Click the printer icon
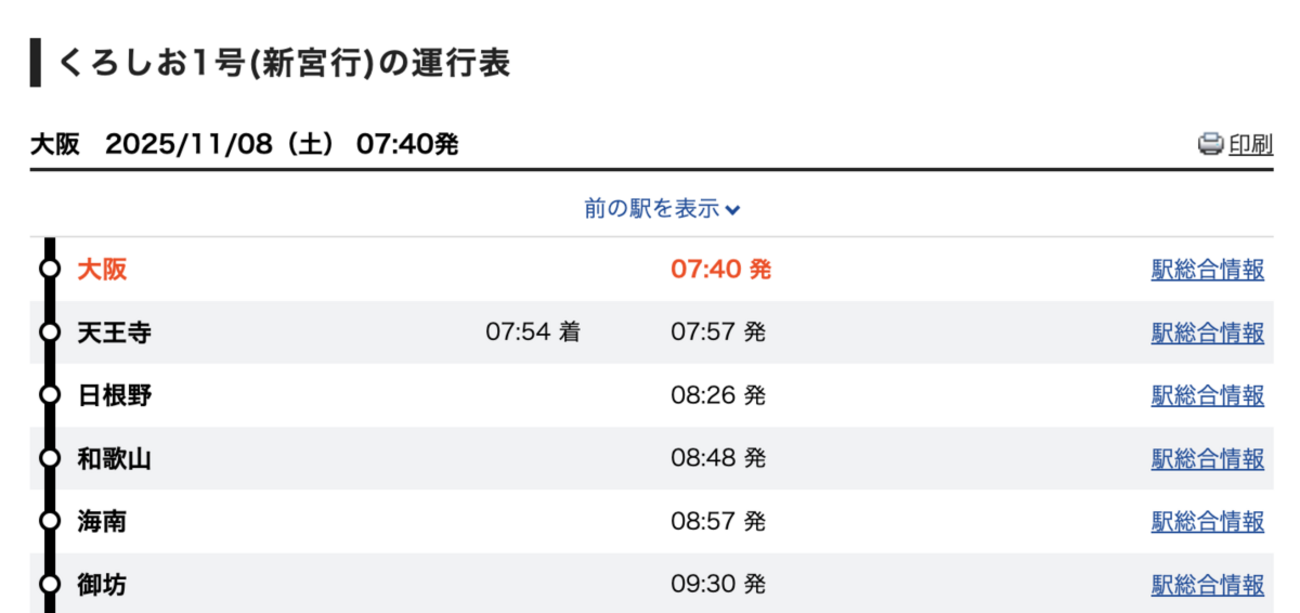 click(1210, 145)
